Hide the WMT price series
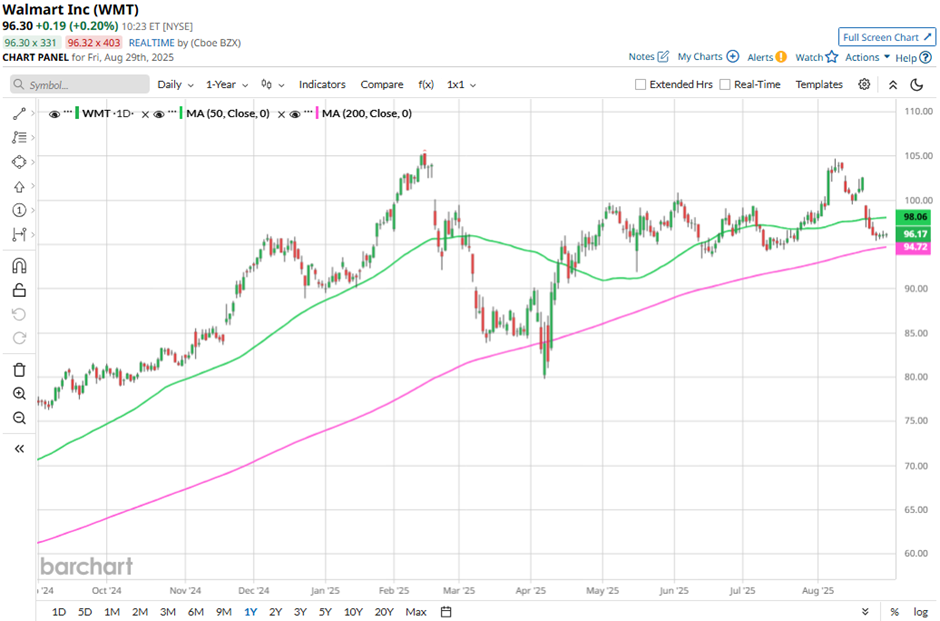Image resolution: width=940 pixels, height=621 pixels. pyautogui.click(x=55, y=114)
